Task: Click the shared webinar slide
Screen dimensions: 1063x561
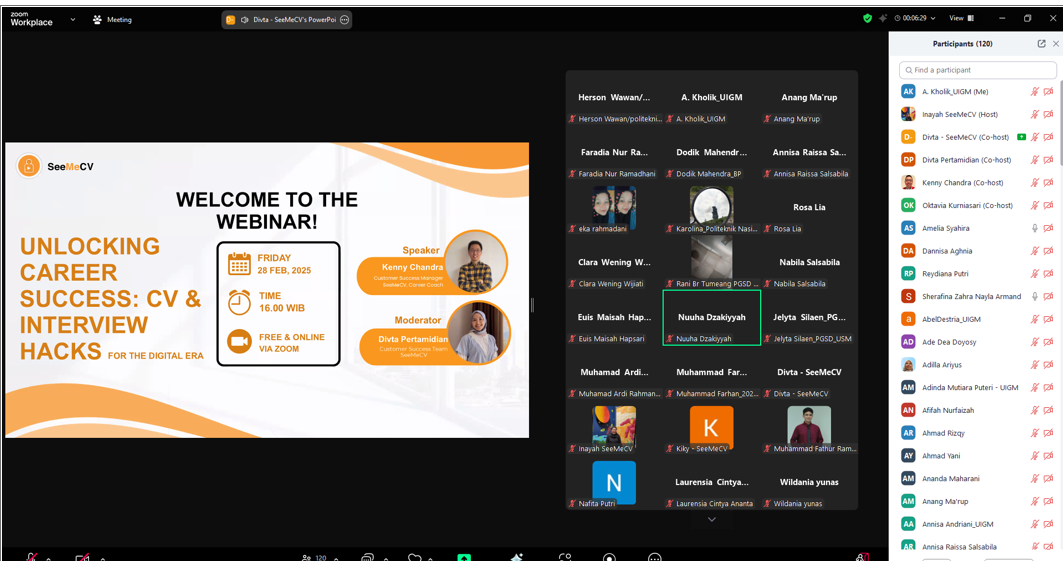Action: pyautogui.click(x=267, y=290)
